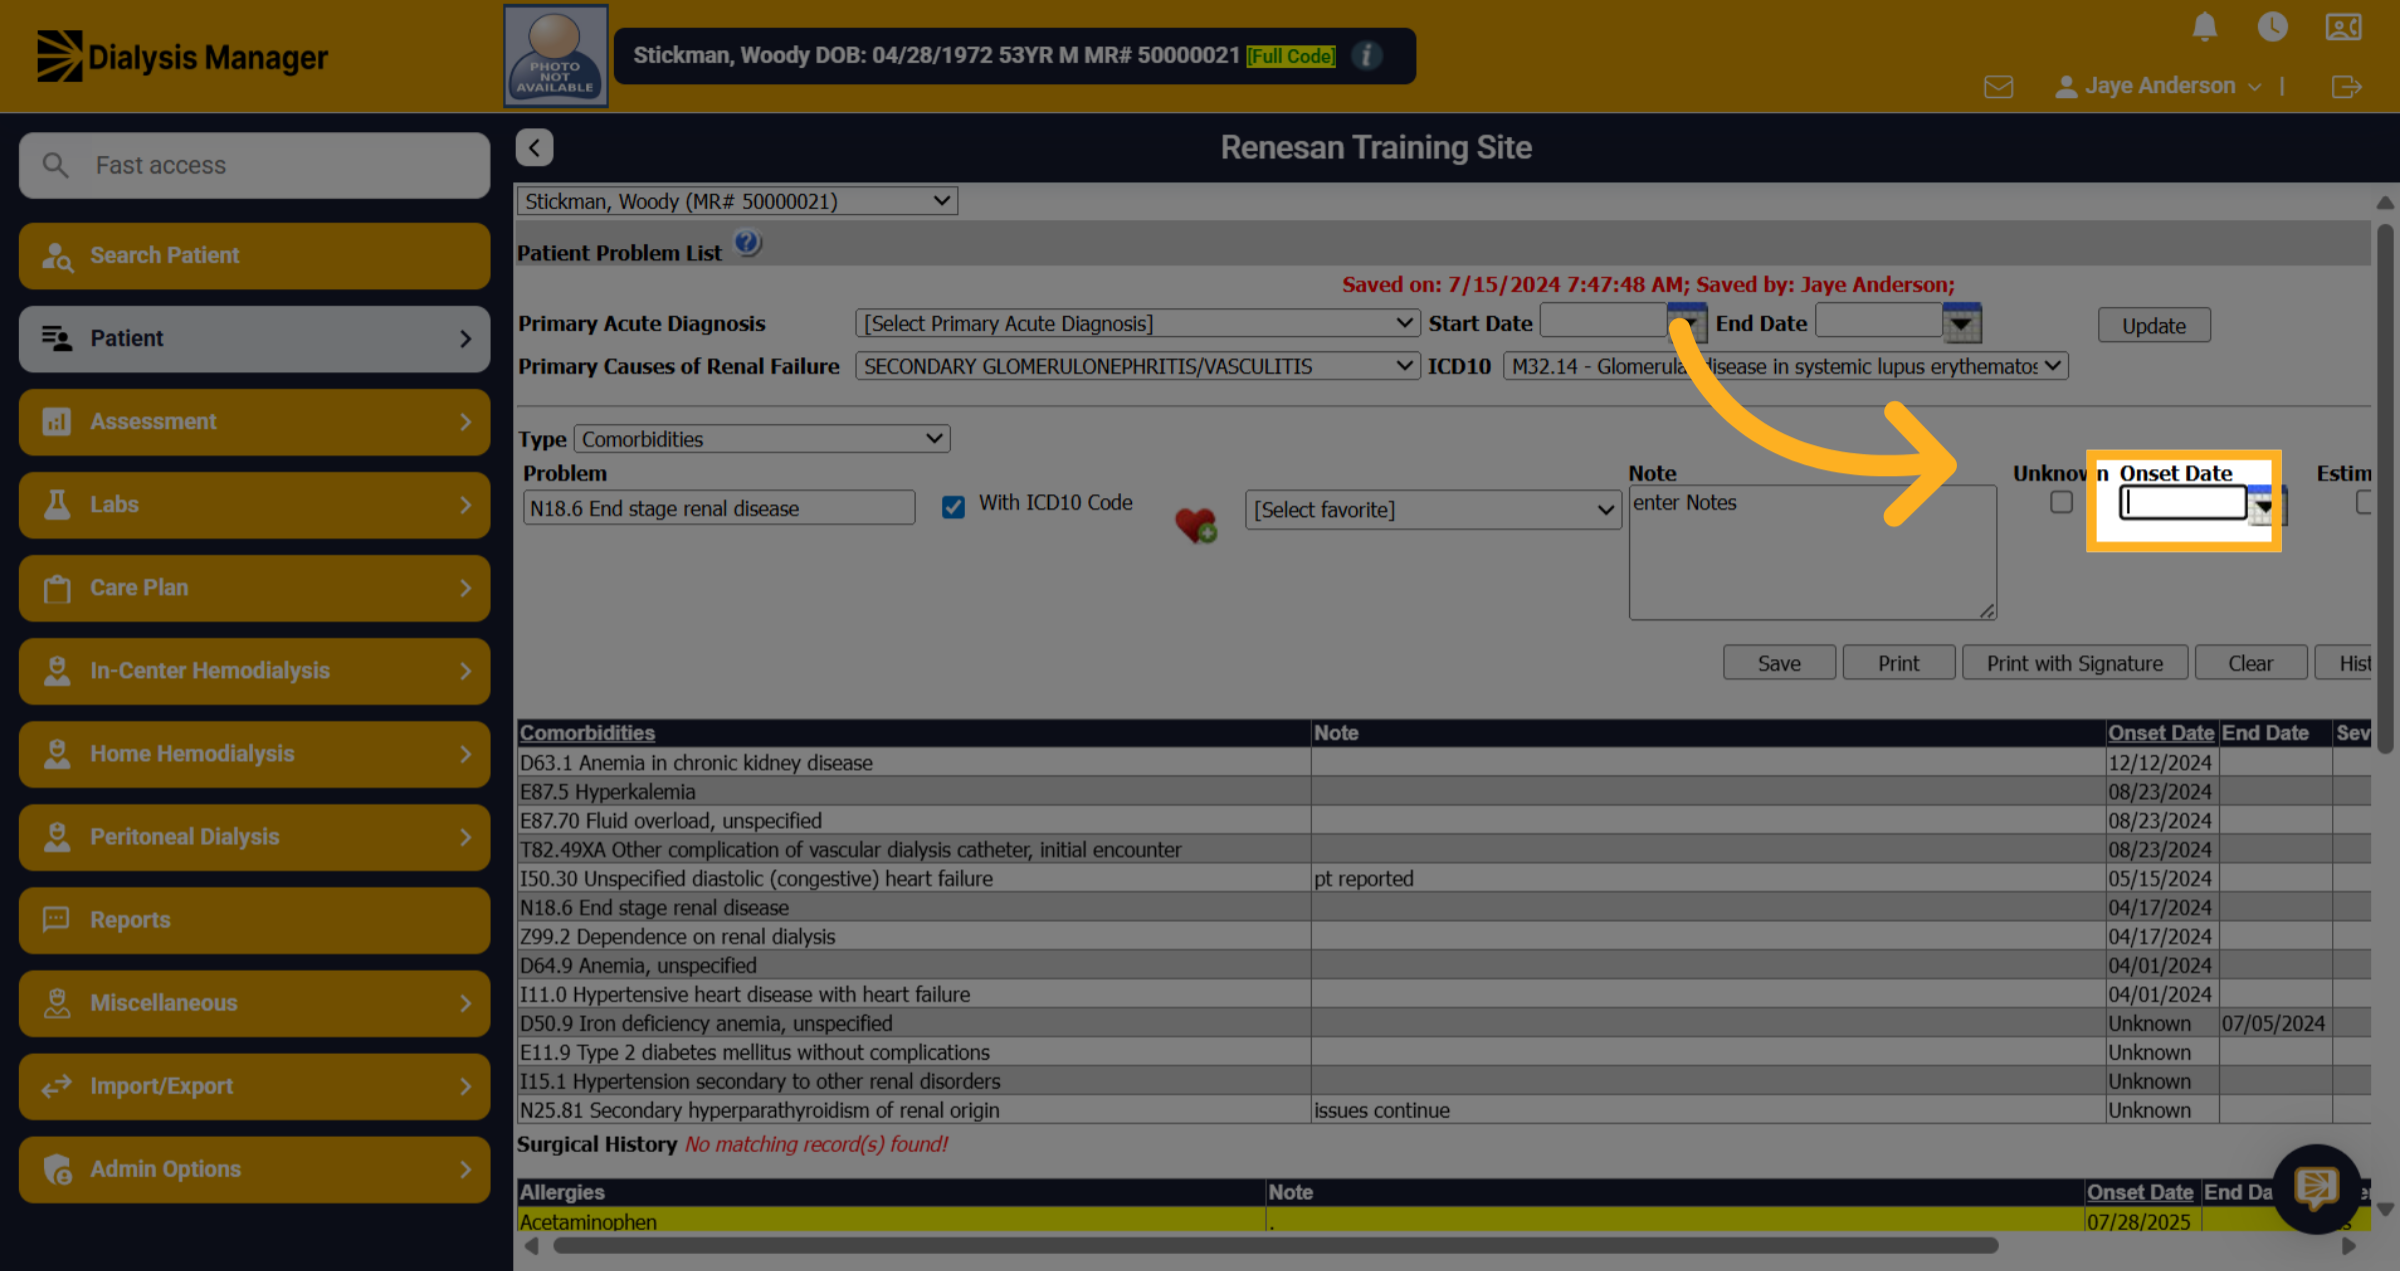Open the Type Comorbidities dropdown
Viewport: 2400px width, 1271px height.
click(x=761, y=439)
